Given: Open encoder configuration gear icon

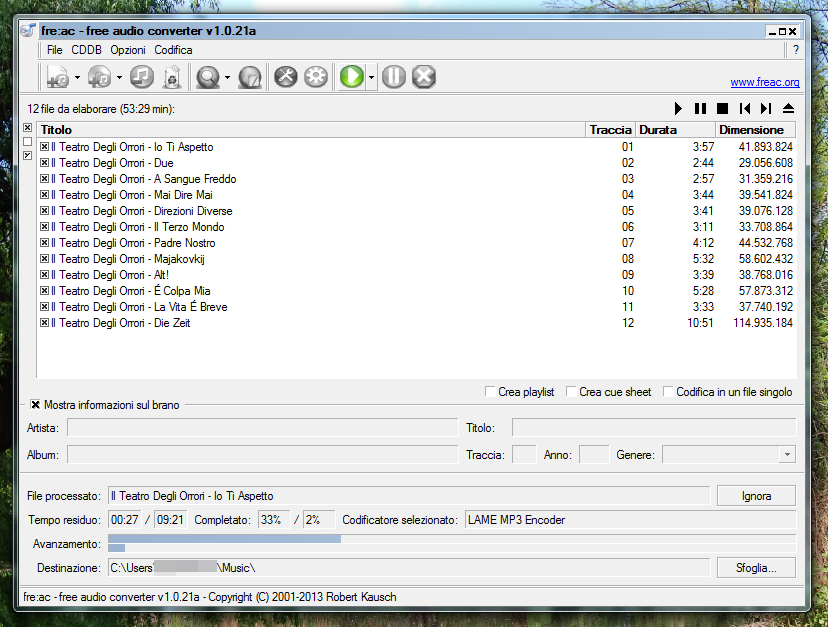Looking at the screenshot, I should pyautogui.click(x=316, y=77).
